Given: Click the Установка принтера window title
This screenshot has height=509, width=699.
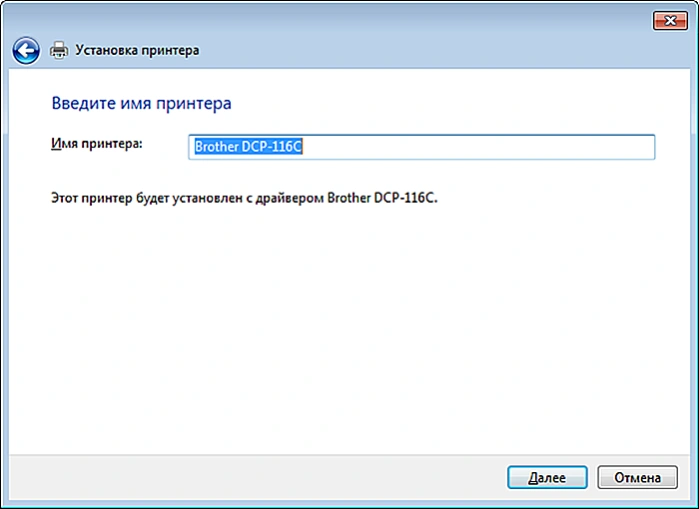Looking at the screenshot, I should [137, 50].
